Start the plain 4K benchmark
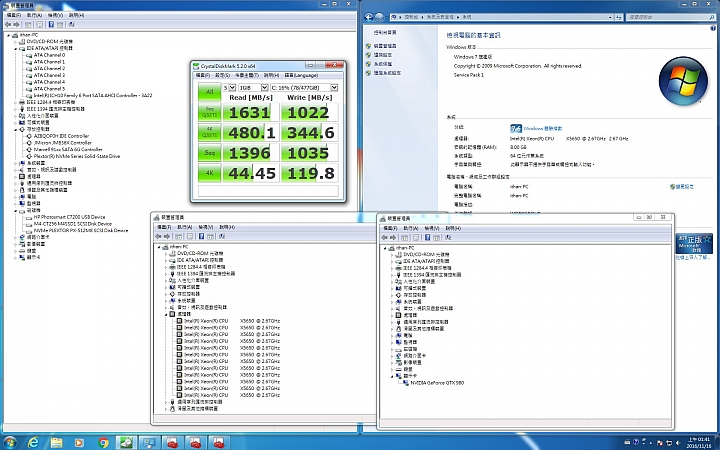 point(209,173)
